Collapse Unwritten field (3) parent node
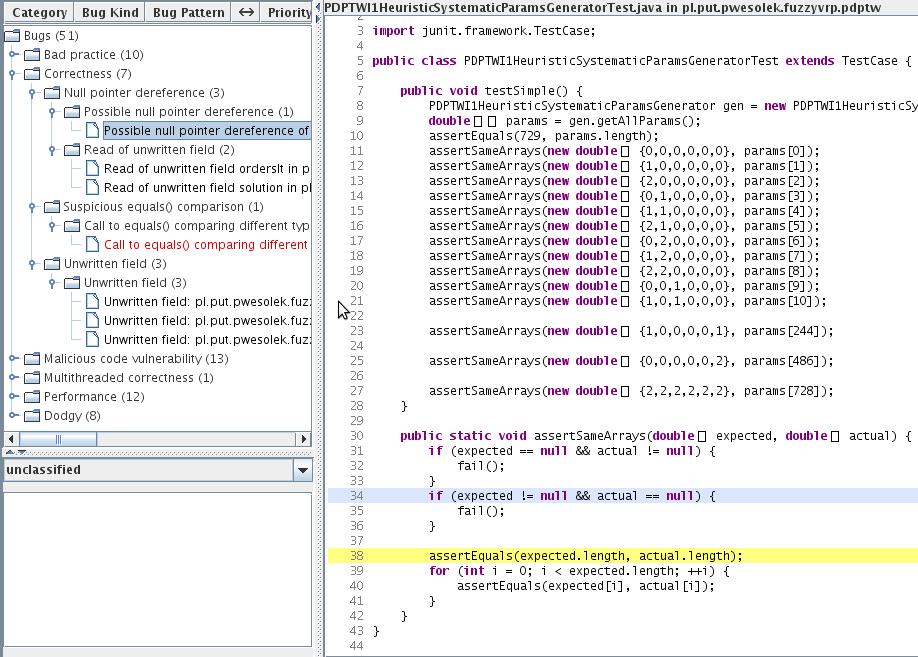Screen dimensions: 918x657 pos(33,264)
